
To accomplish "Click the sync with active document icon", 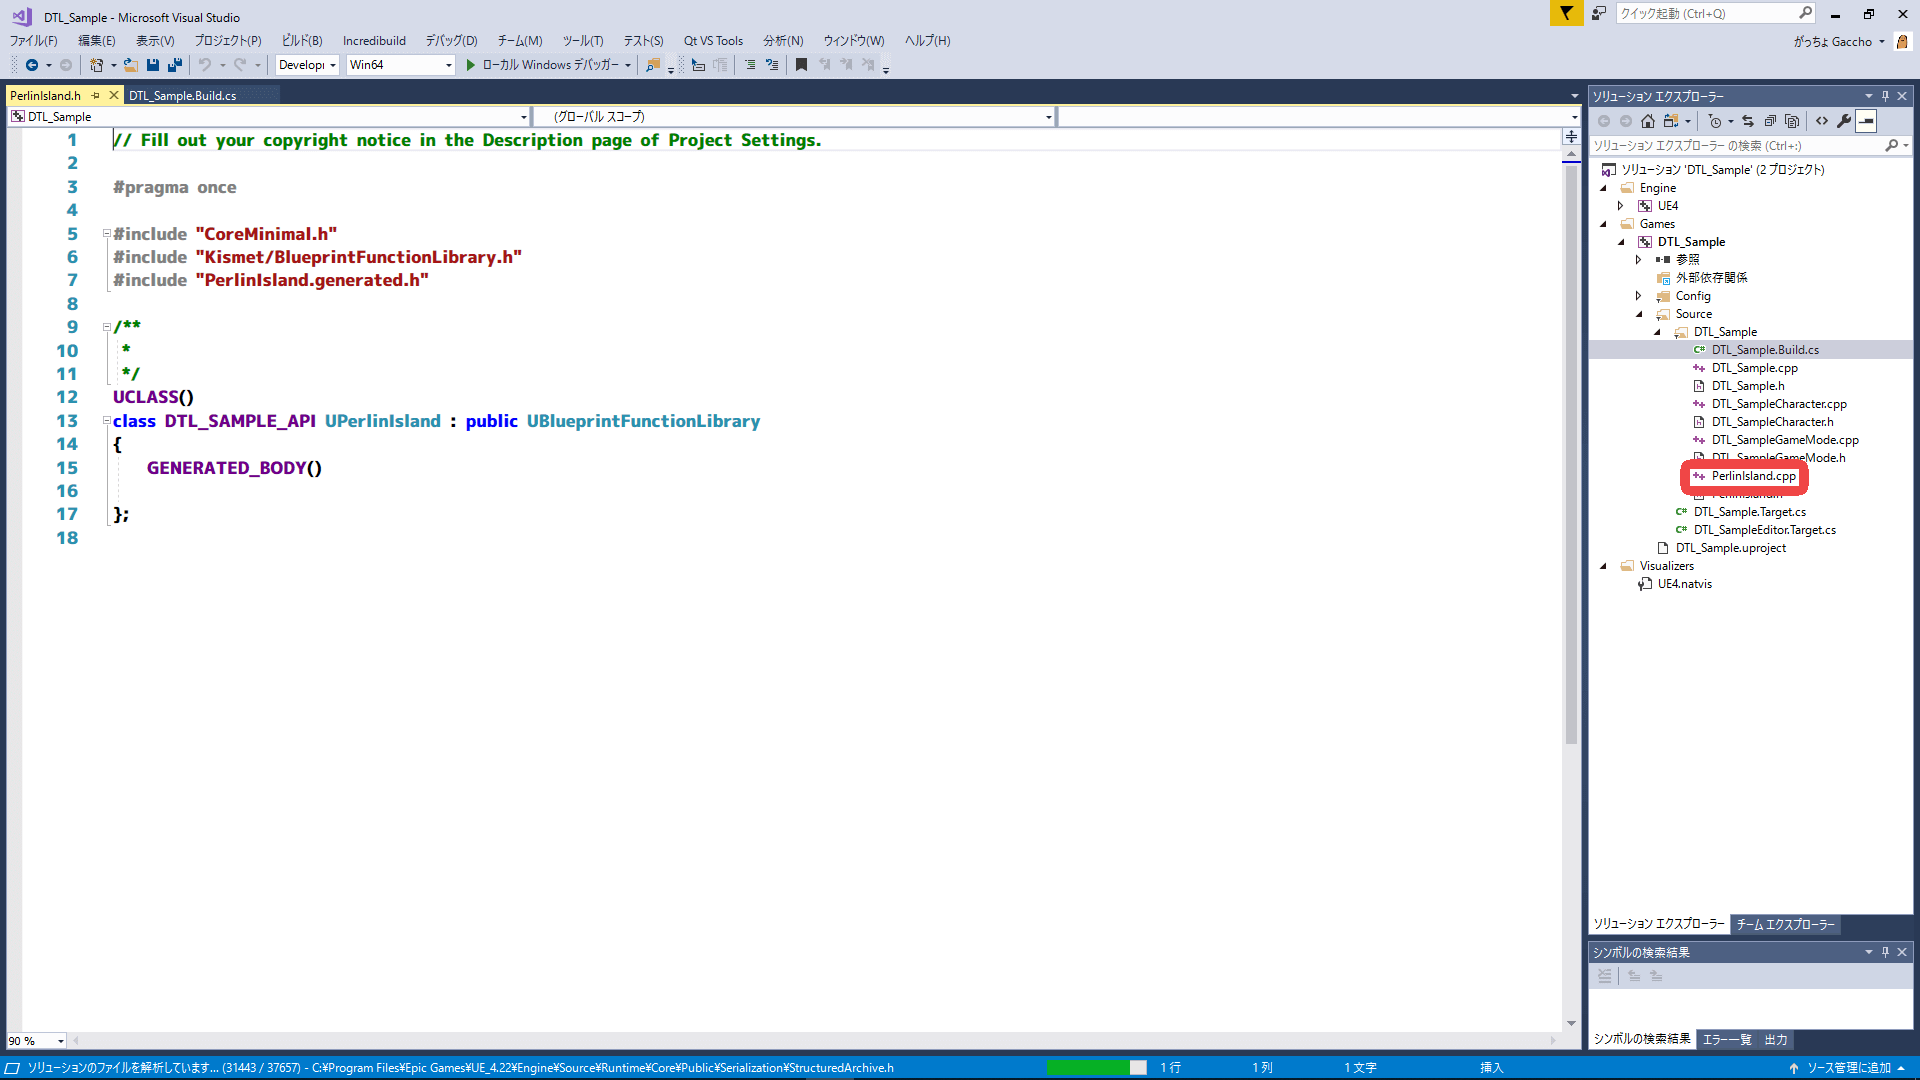I will pyautogui.click(x=1748, y=121).
